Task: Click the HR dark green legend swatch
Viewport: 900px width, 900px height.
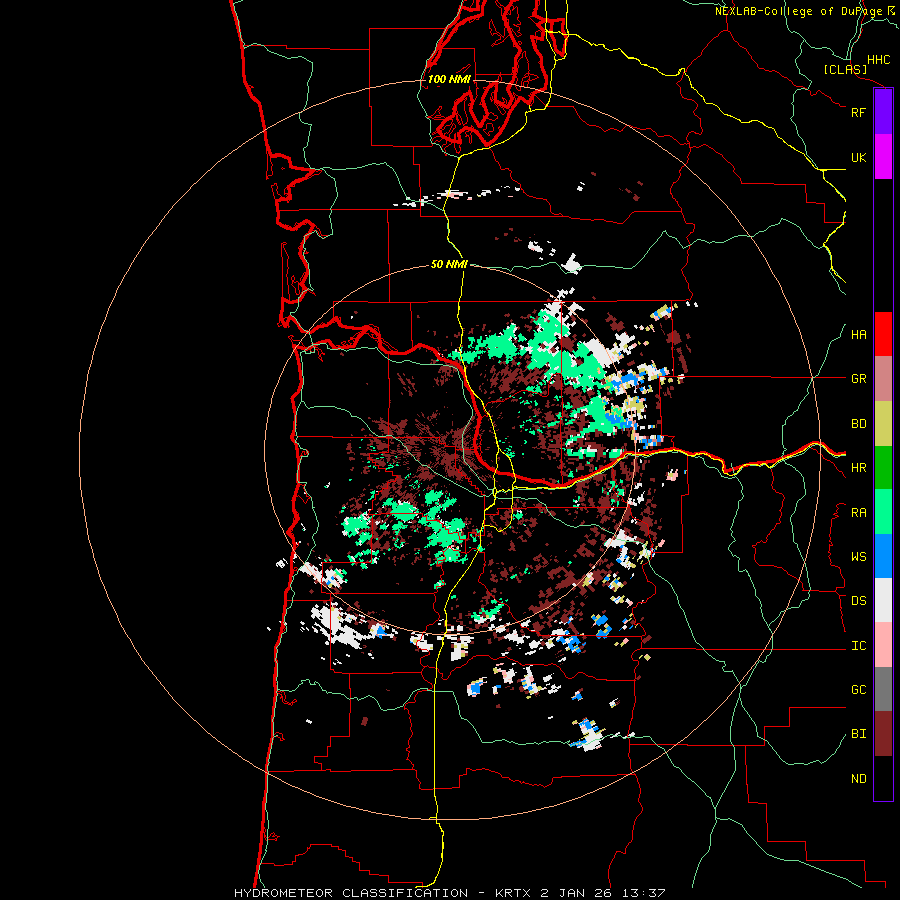Action: [883, 468]
